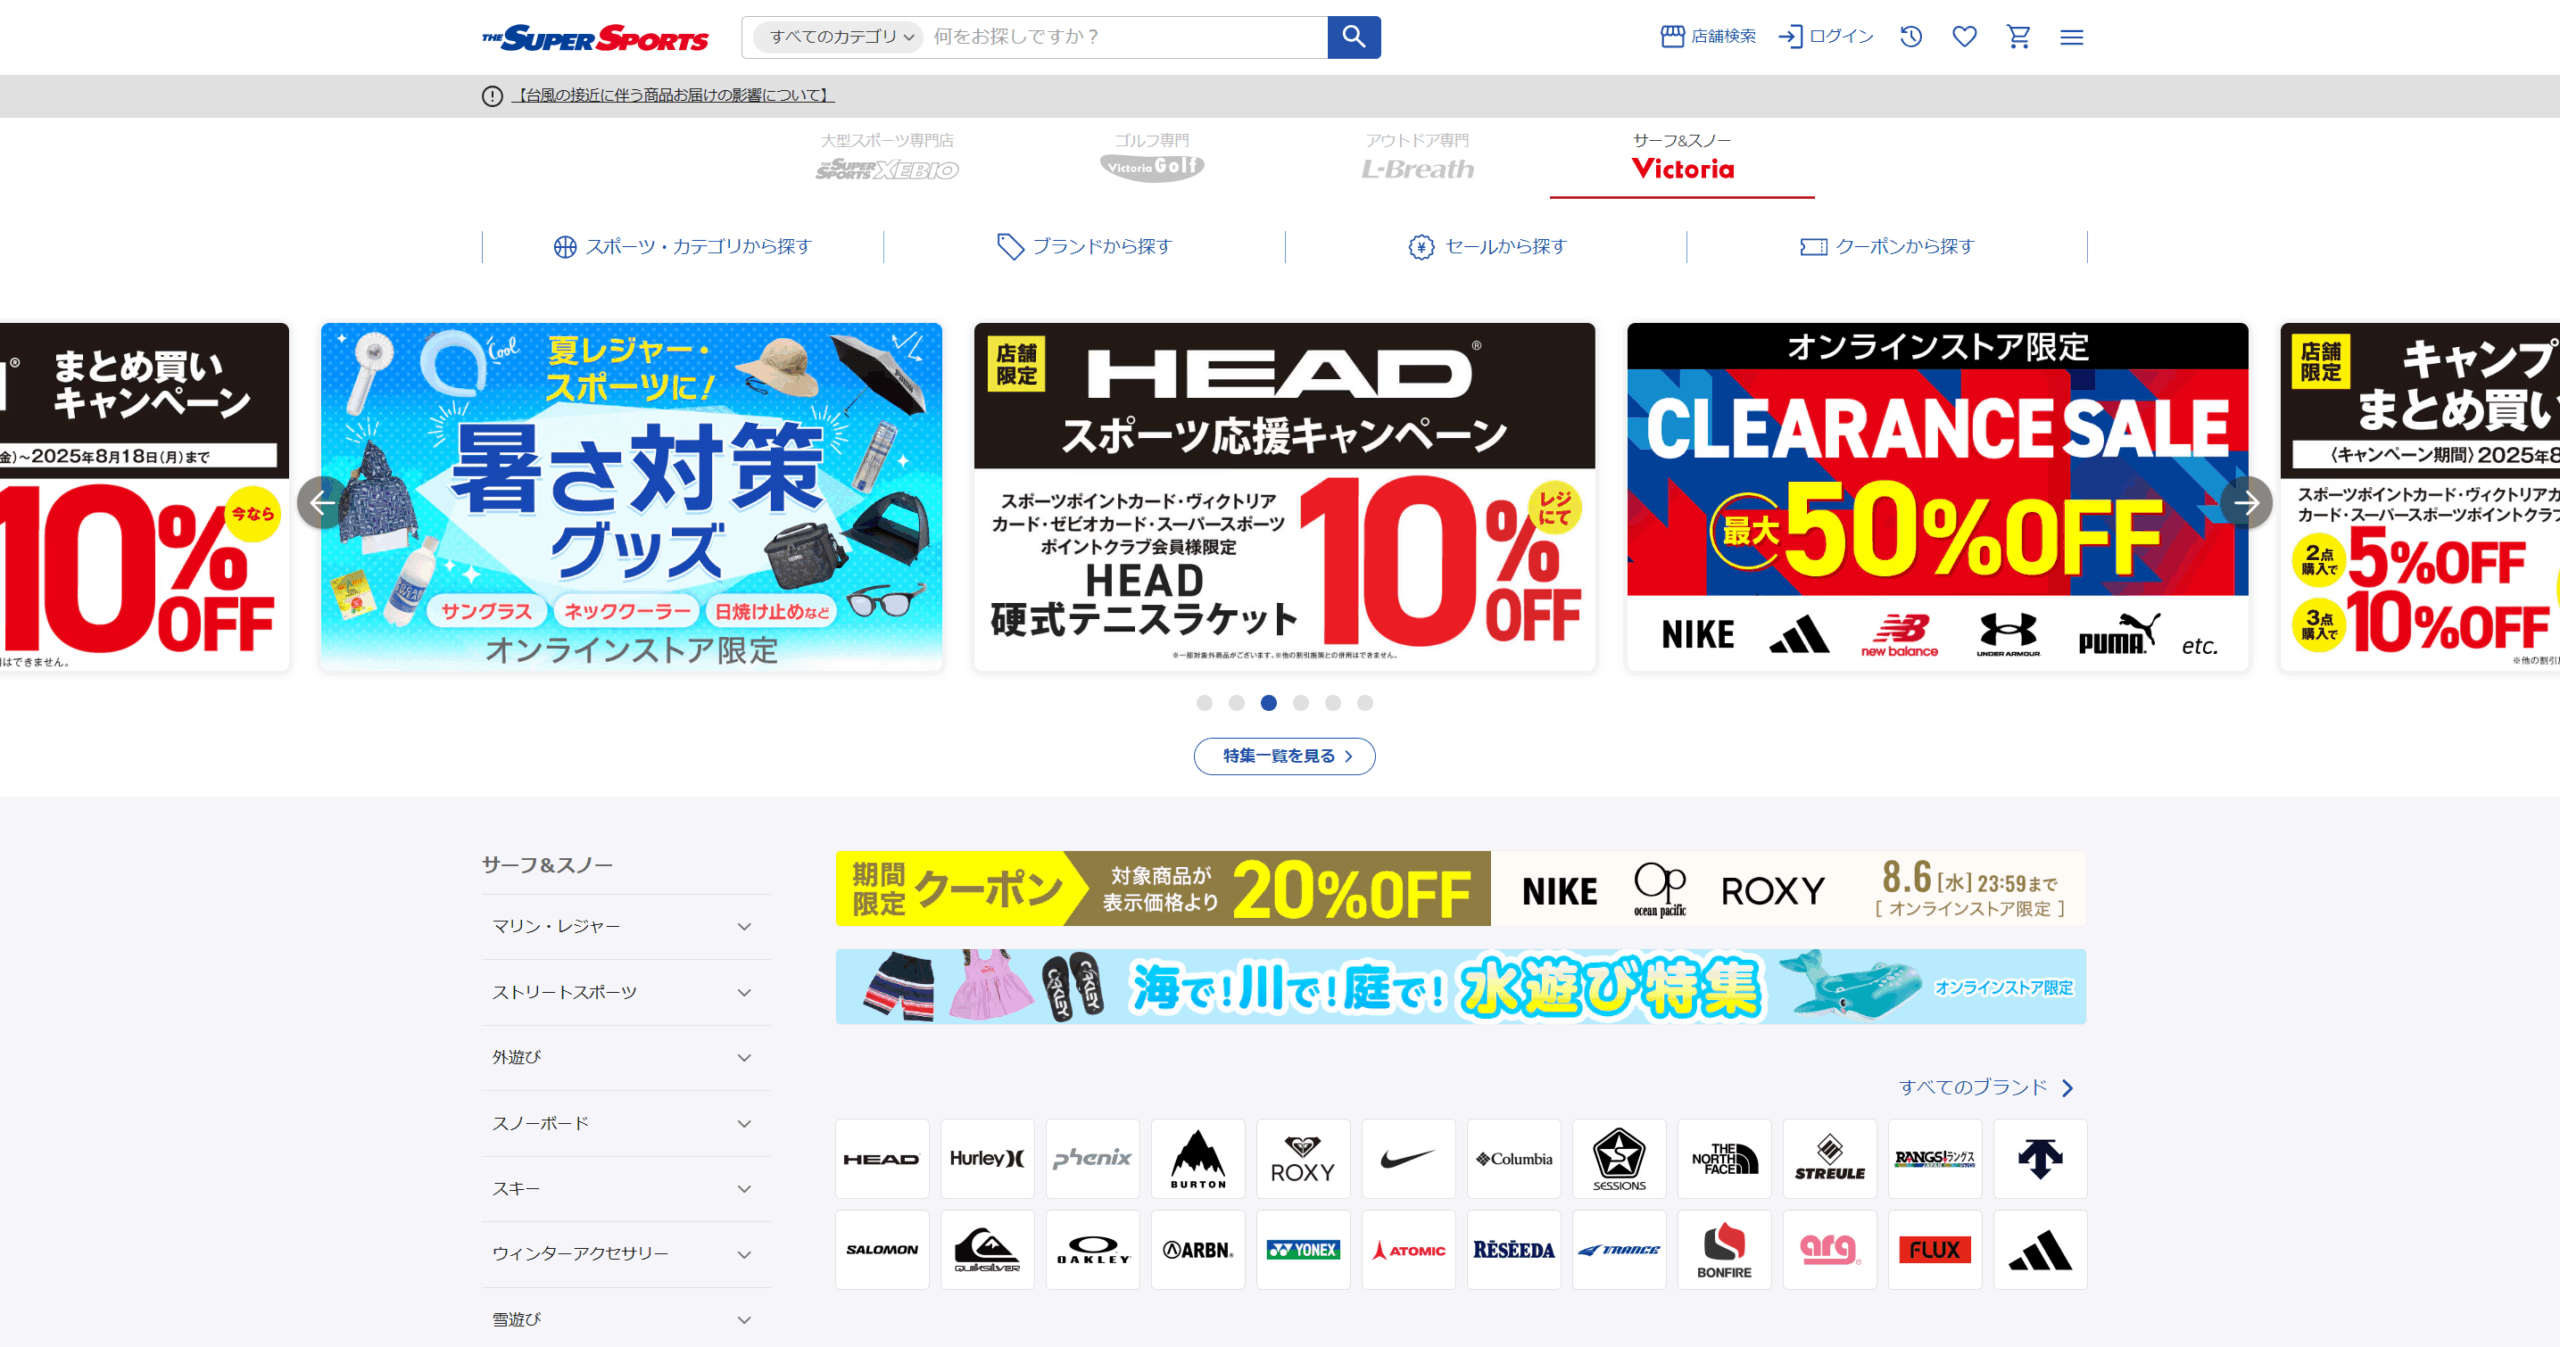Expand the スノーボード sidebar category

coord(626,1124)
